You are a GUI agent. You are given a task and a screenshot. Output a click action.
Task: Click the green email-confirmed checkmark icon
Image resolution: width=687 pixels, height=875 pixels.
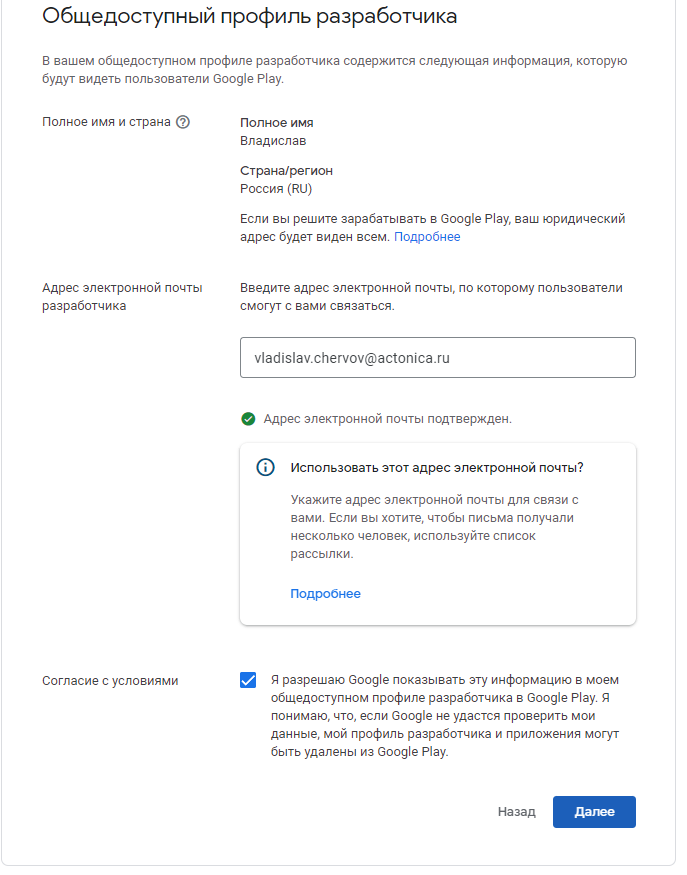click(248, 419)
